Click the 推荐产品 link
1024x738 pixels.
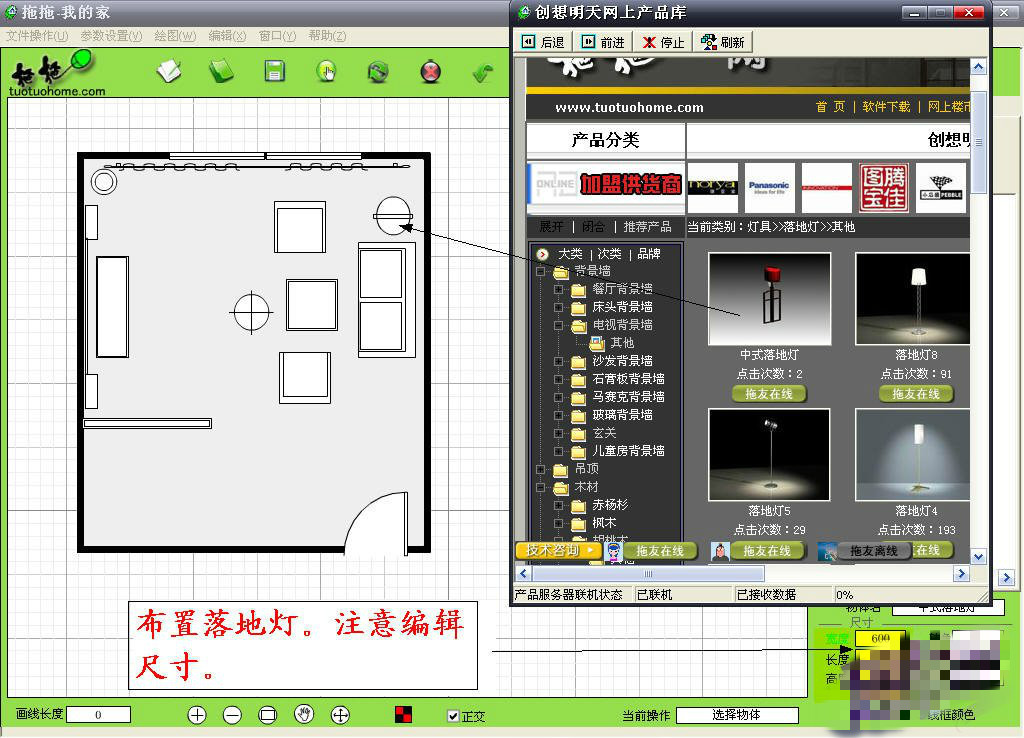point(647,227)
